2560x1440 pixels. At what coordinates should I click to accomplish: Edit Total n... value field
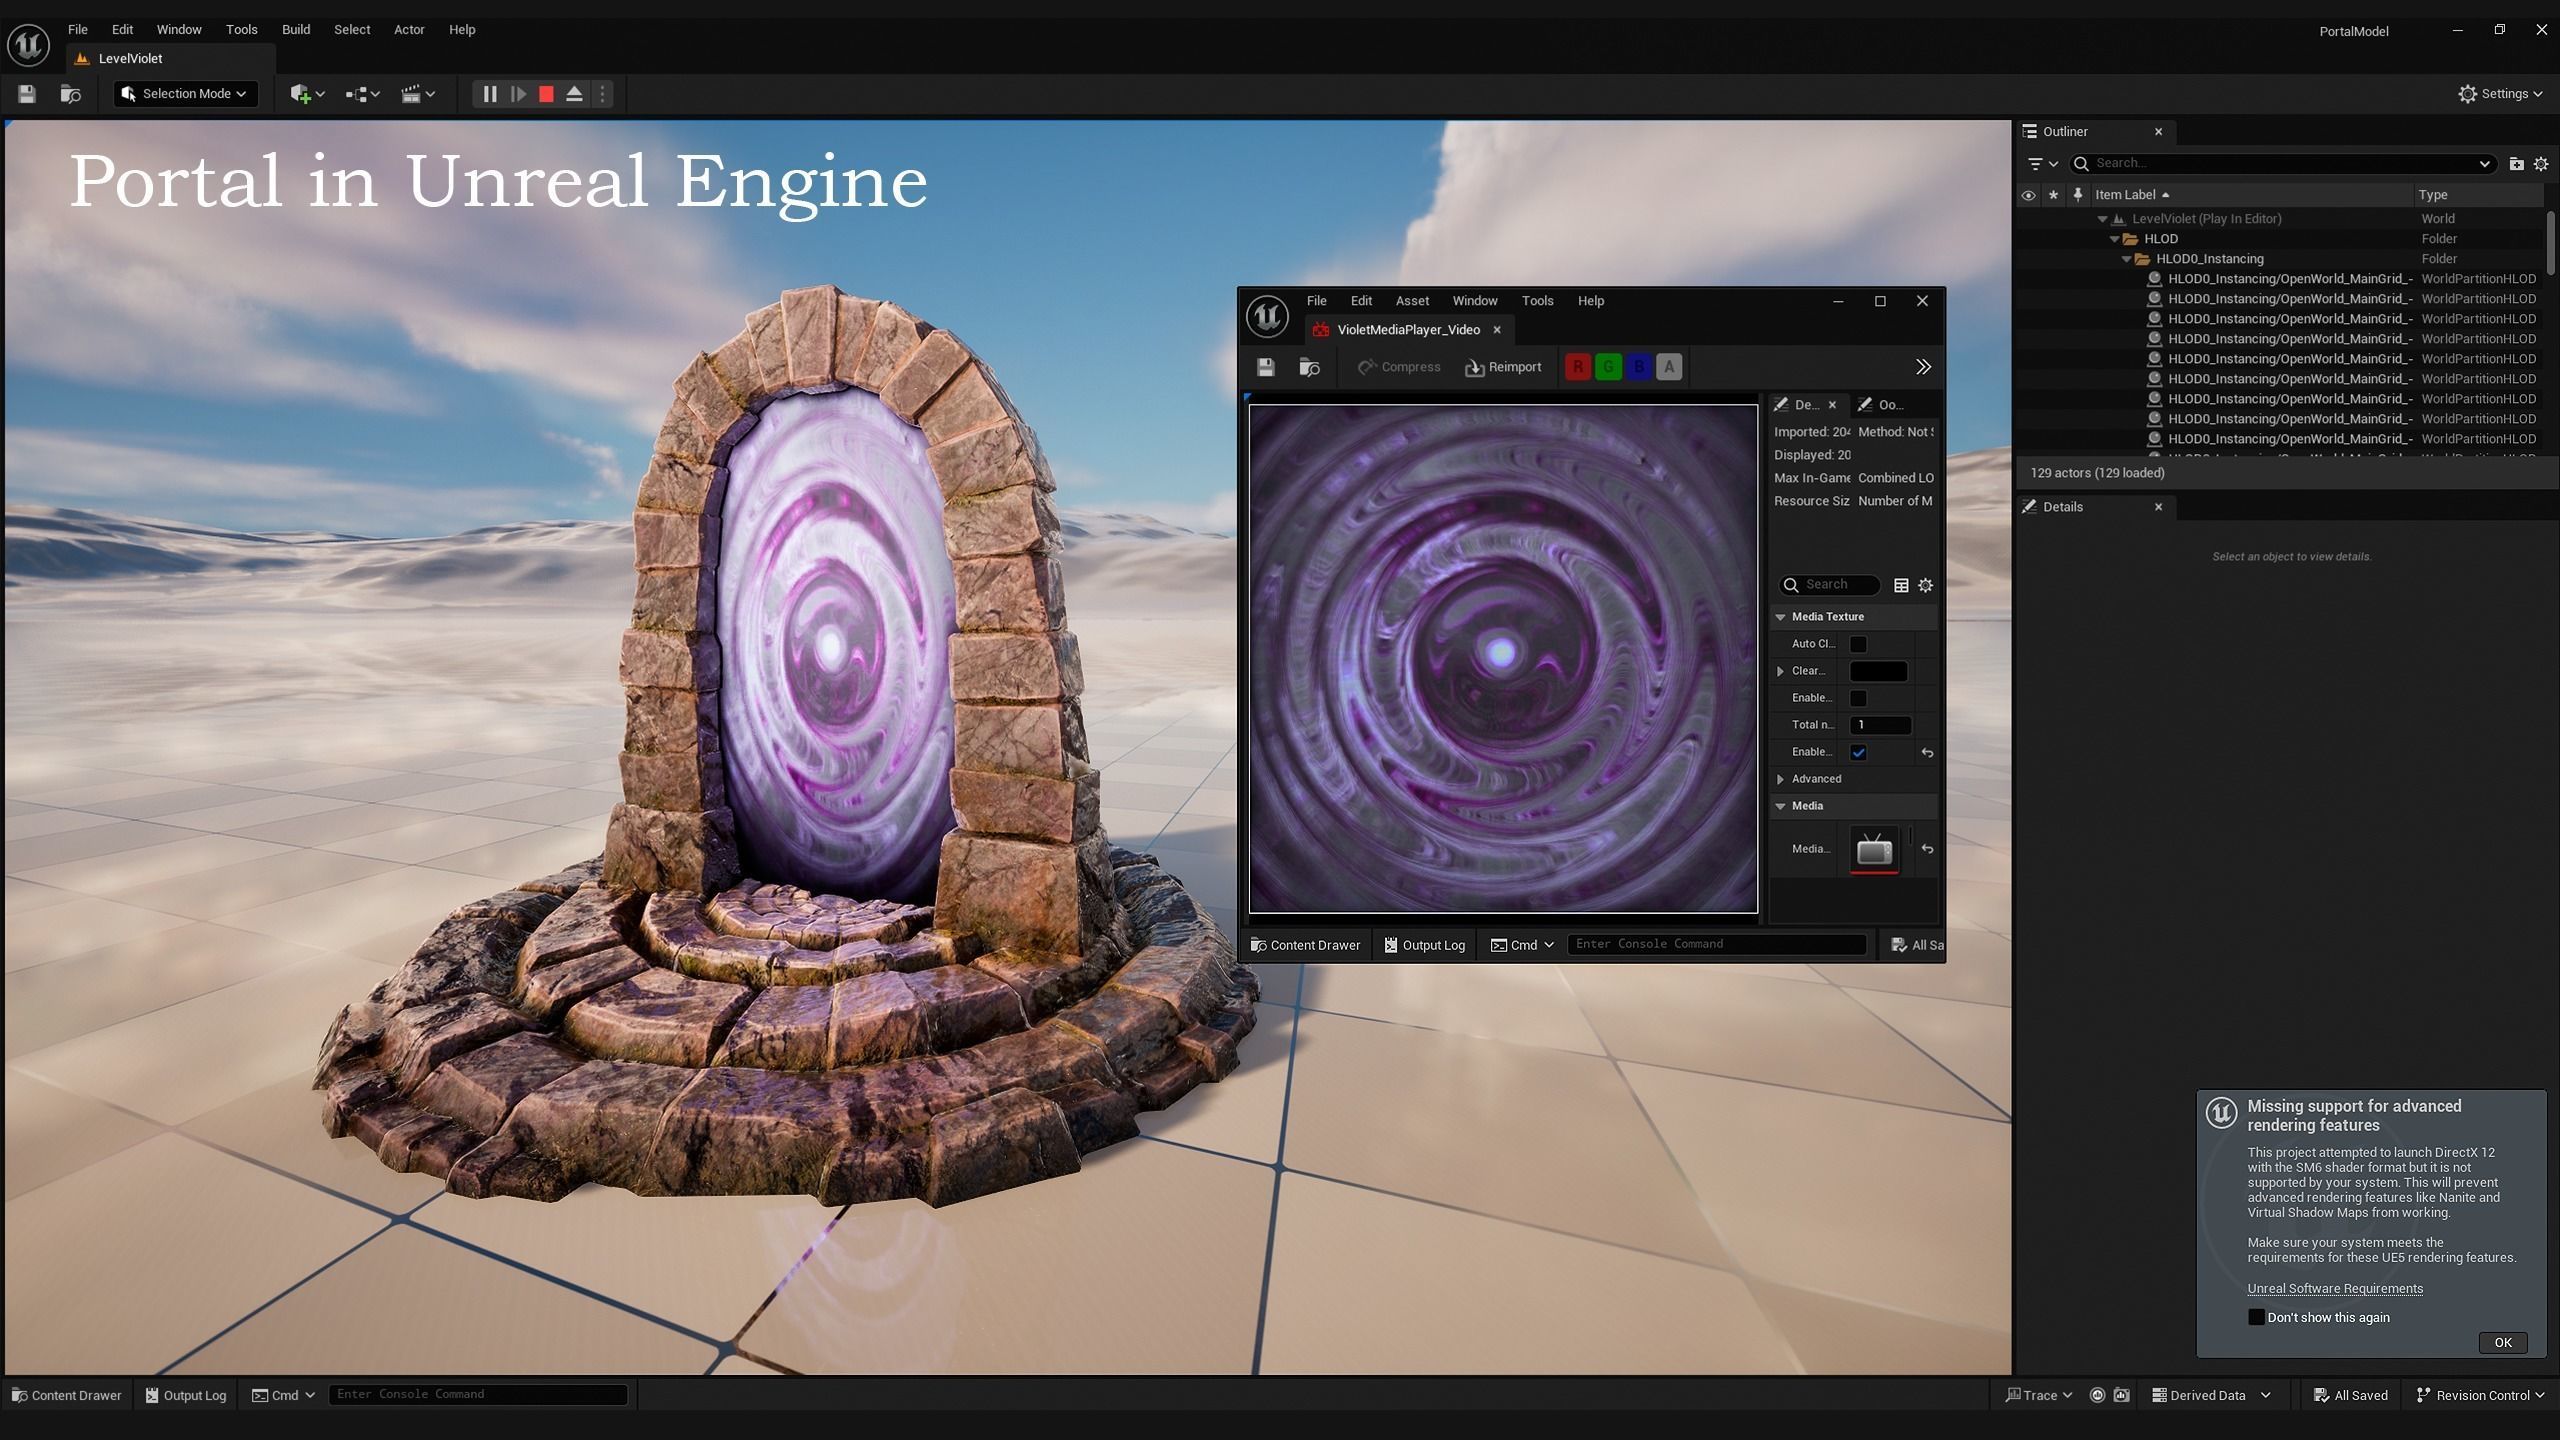point(1880,725)
